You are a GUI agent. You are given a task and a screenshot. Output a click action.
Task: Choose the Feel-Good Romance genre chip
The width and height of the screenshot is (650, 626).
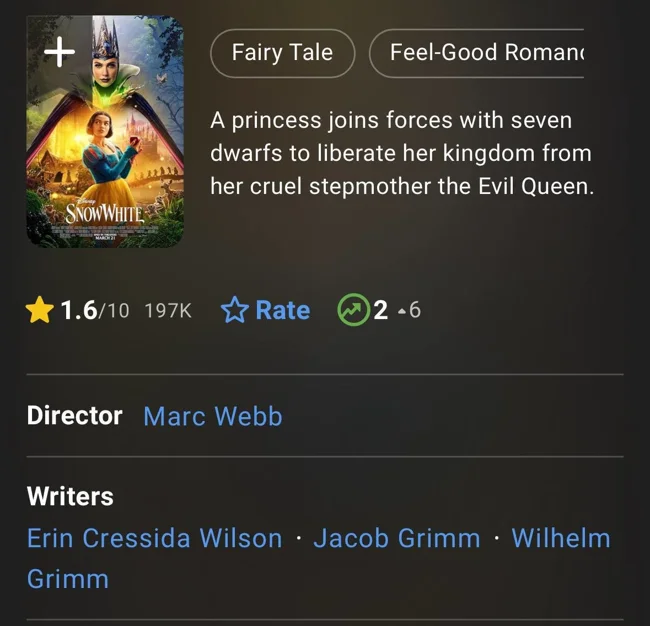point(480,53)
